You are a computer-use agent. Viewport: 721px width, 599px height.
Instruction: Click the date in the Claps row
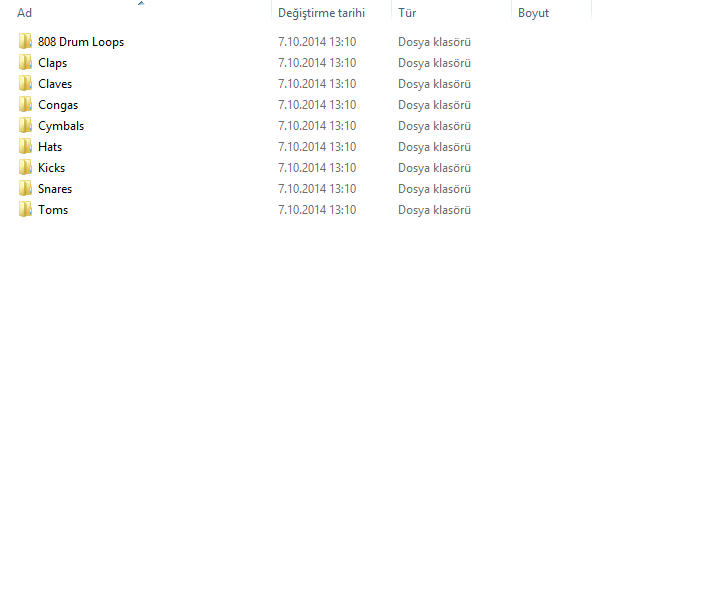(x=317, y=63)
